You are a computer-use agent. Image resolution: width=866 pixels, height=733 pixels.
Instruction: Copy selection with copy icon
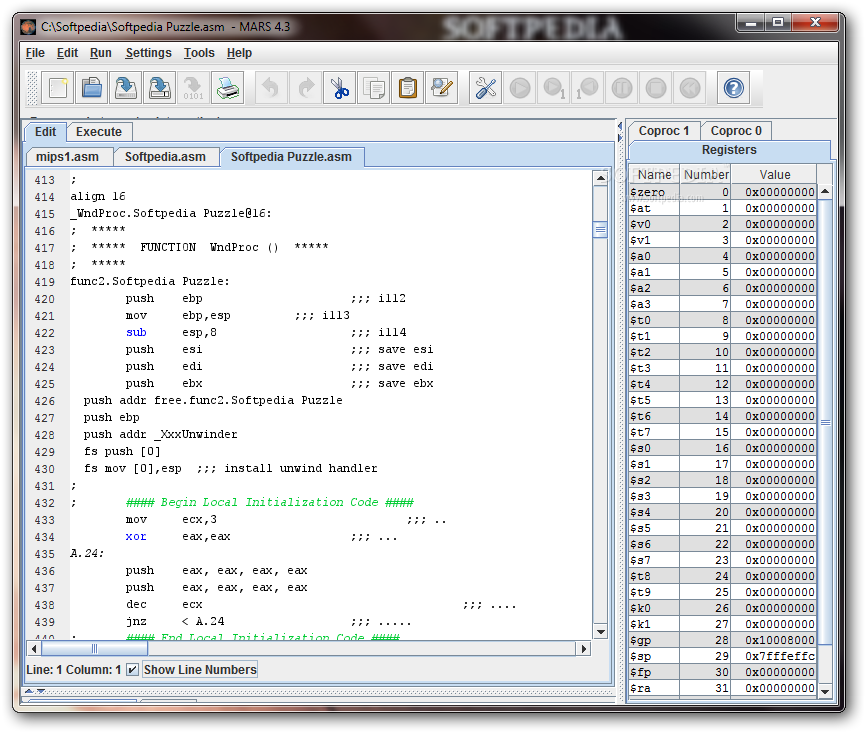(374, 88)
